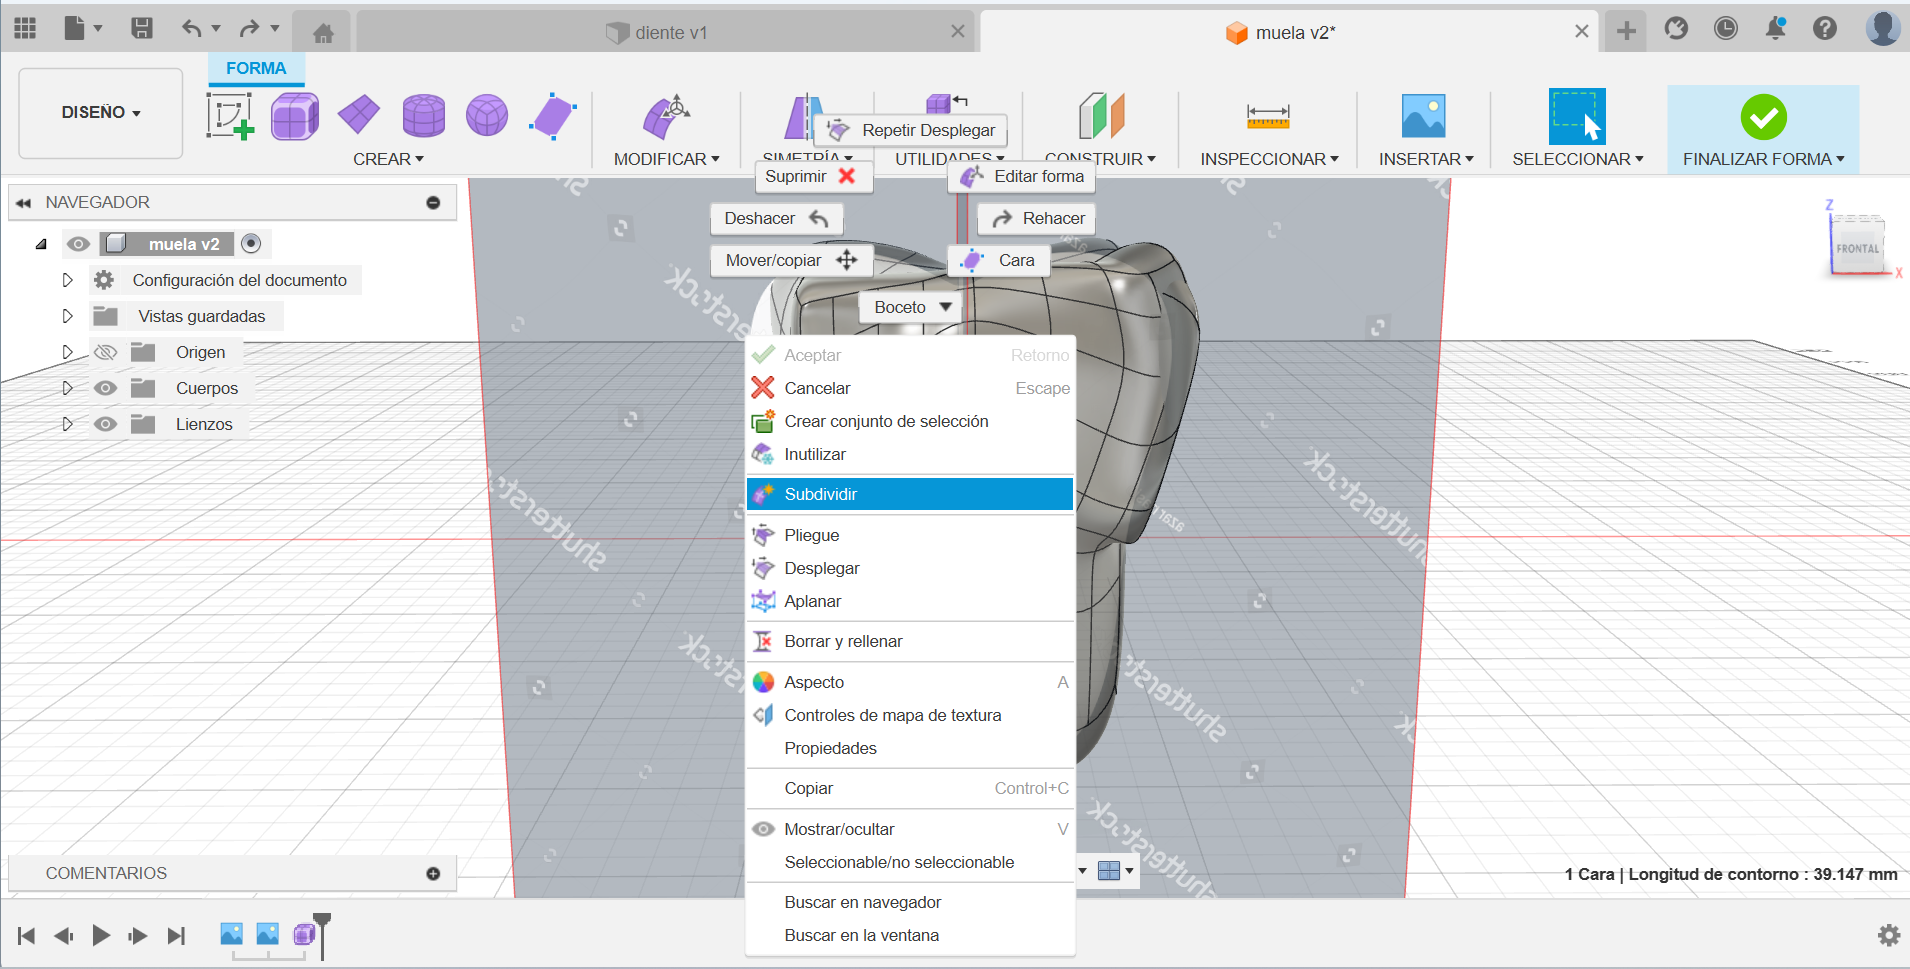Play the design timeline
1910x969 pixels.
101,935
